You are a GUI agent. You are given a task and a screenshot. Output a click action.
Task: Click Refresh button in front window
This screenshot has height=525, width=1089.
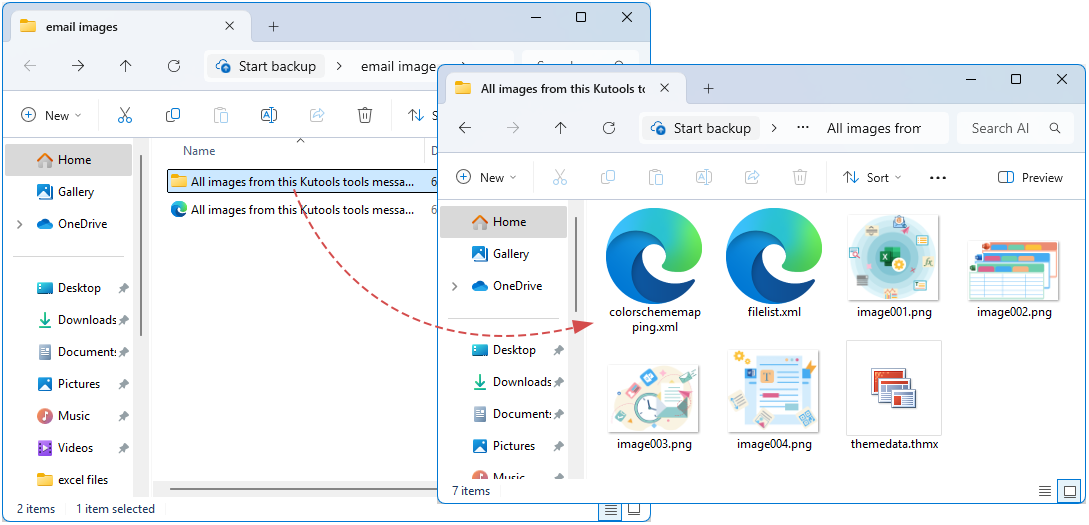tap(609, 128)
